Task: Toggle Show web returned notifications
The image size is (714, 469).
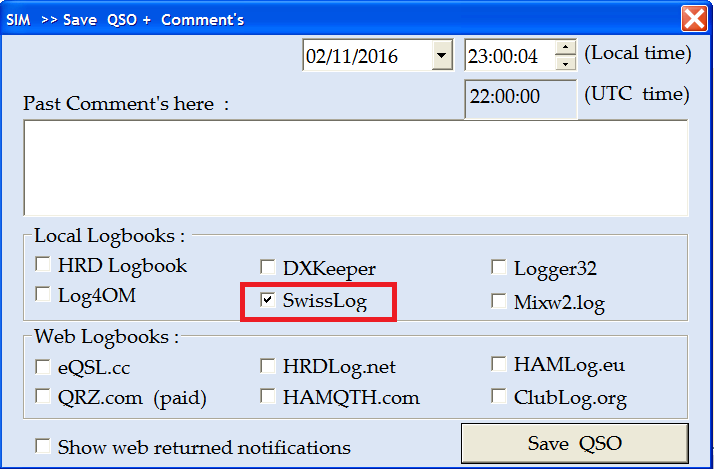Action: click(x=43, y=446)
